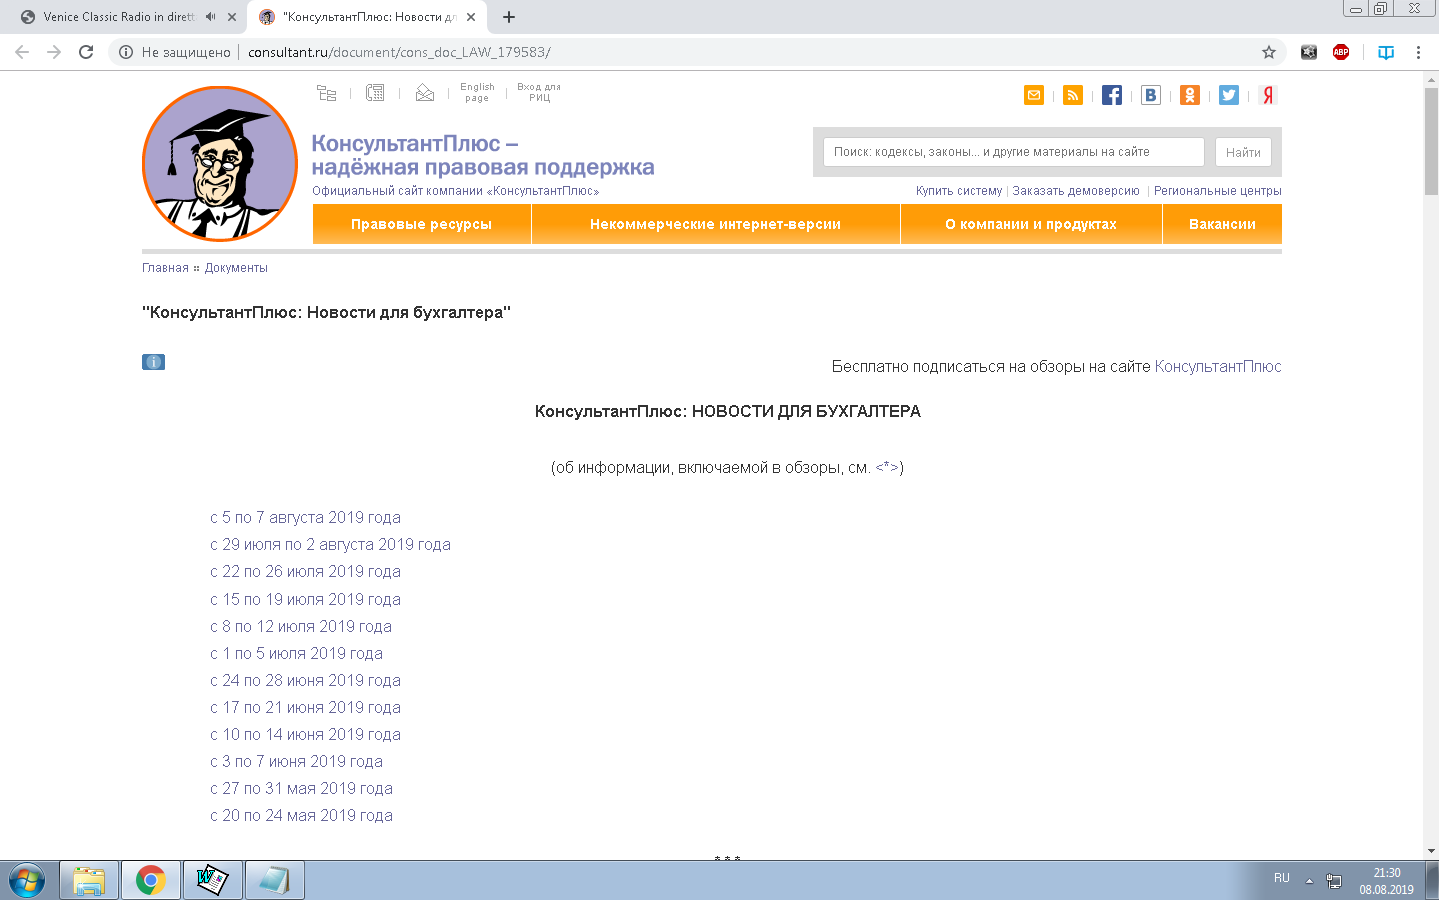Open the RSS feed icon
The width and height of the screenshot is (1439, 900).
point(1073,95)
